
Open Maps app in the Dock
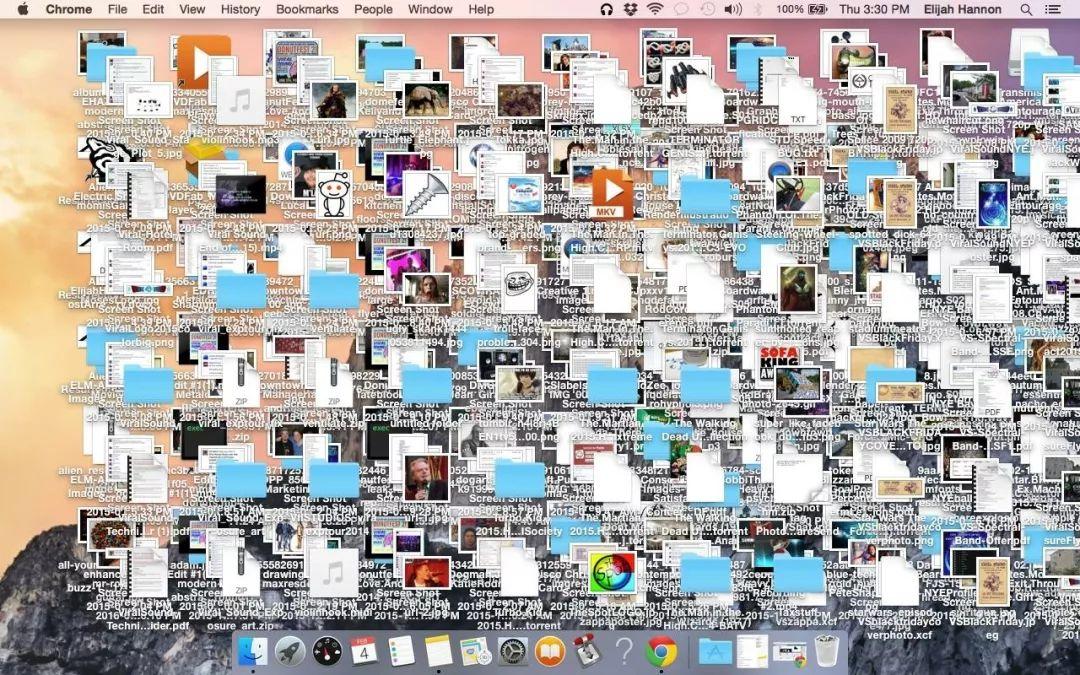(475, 650)
